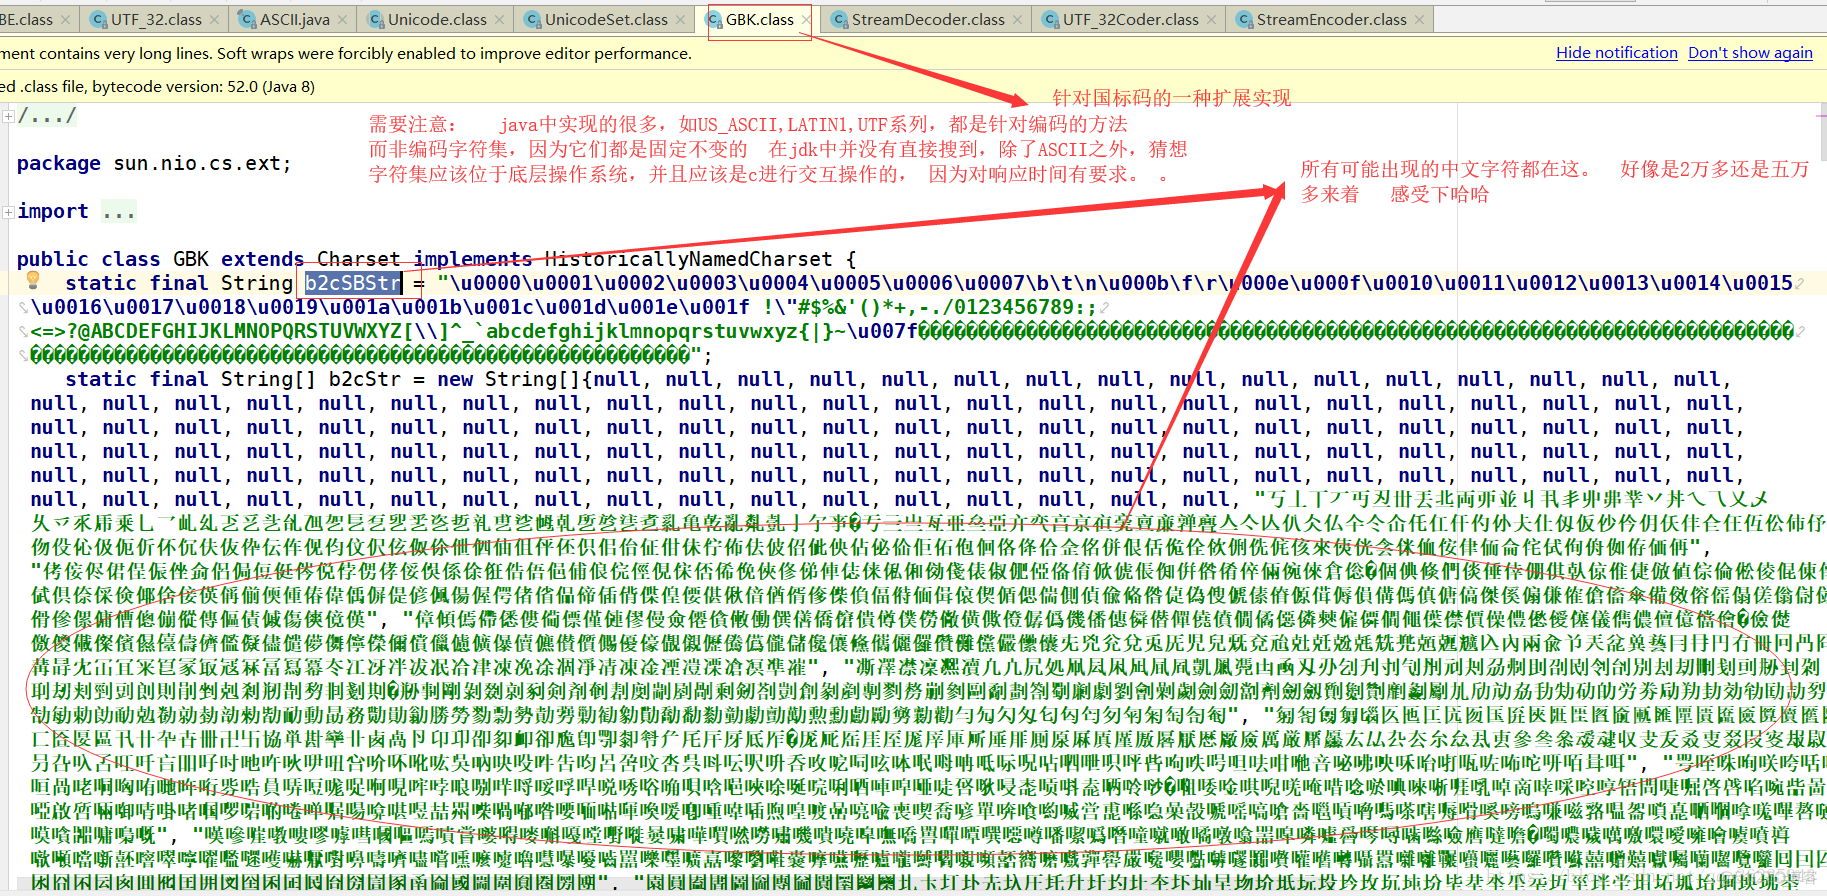
Task: Close the BE.class tab
Action: coord(66,20)
